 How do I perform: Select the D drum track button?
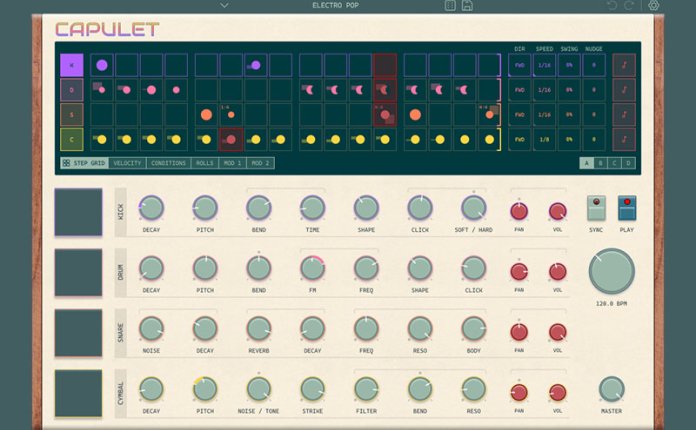click(72, 90)
